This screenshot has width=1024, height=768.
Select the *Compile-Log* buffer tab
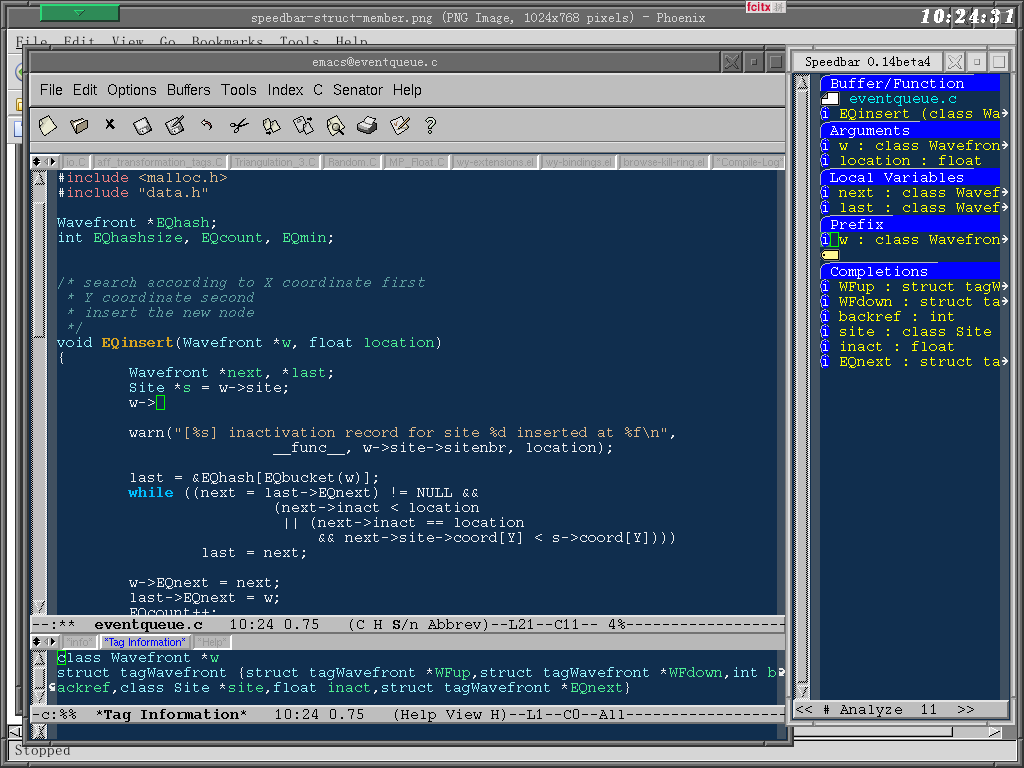pyautogui.click(x=748, y=162)
